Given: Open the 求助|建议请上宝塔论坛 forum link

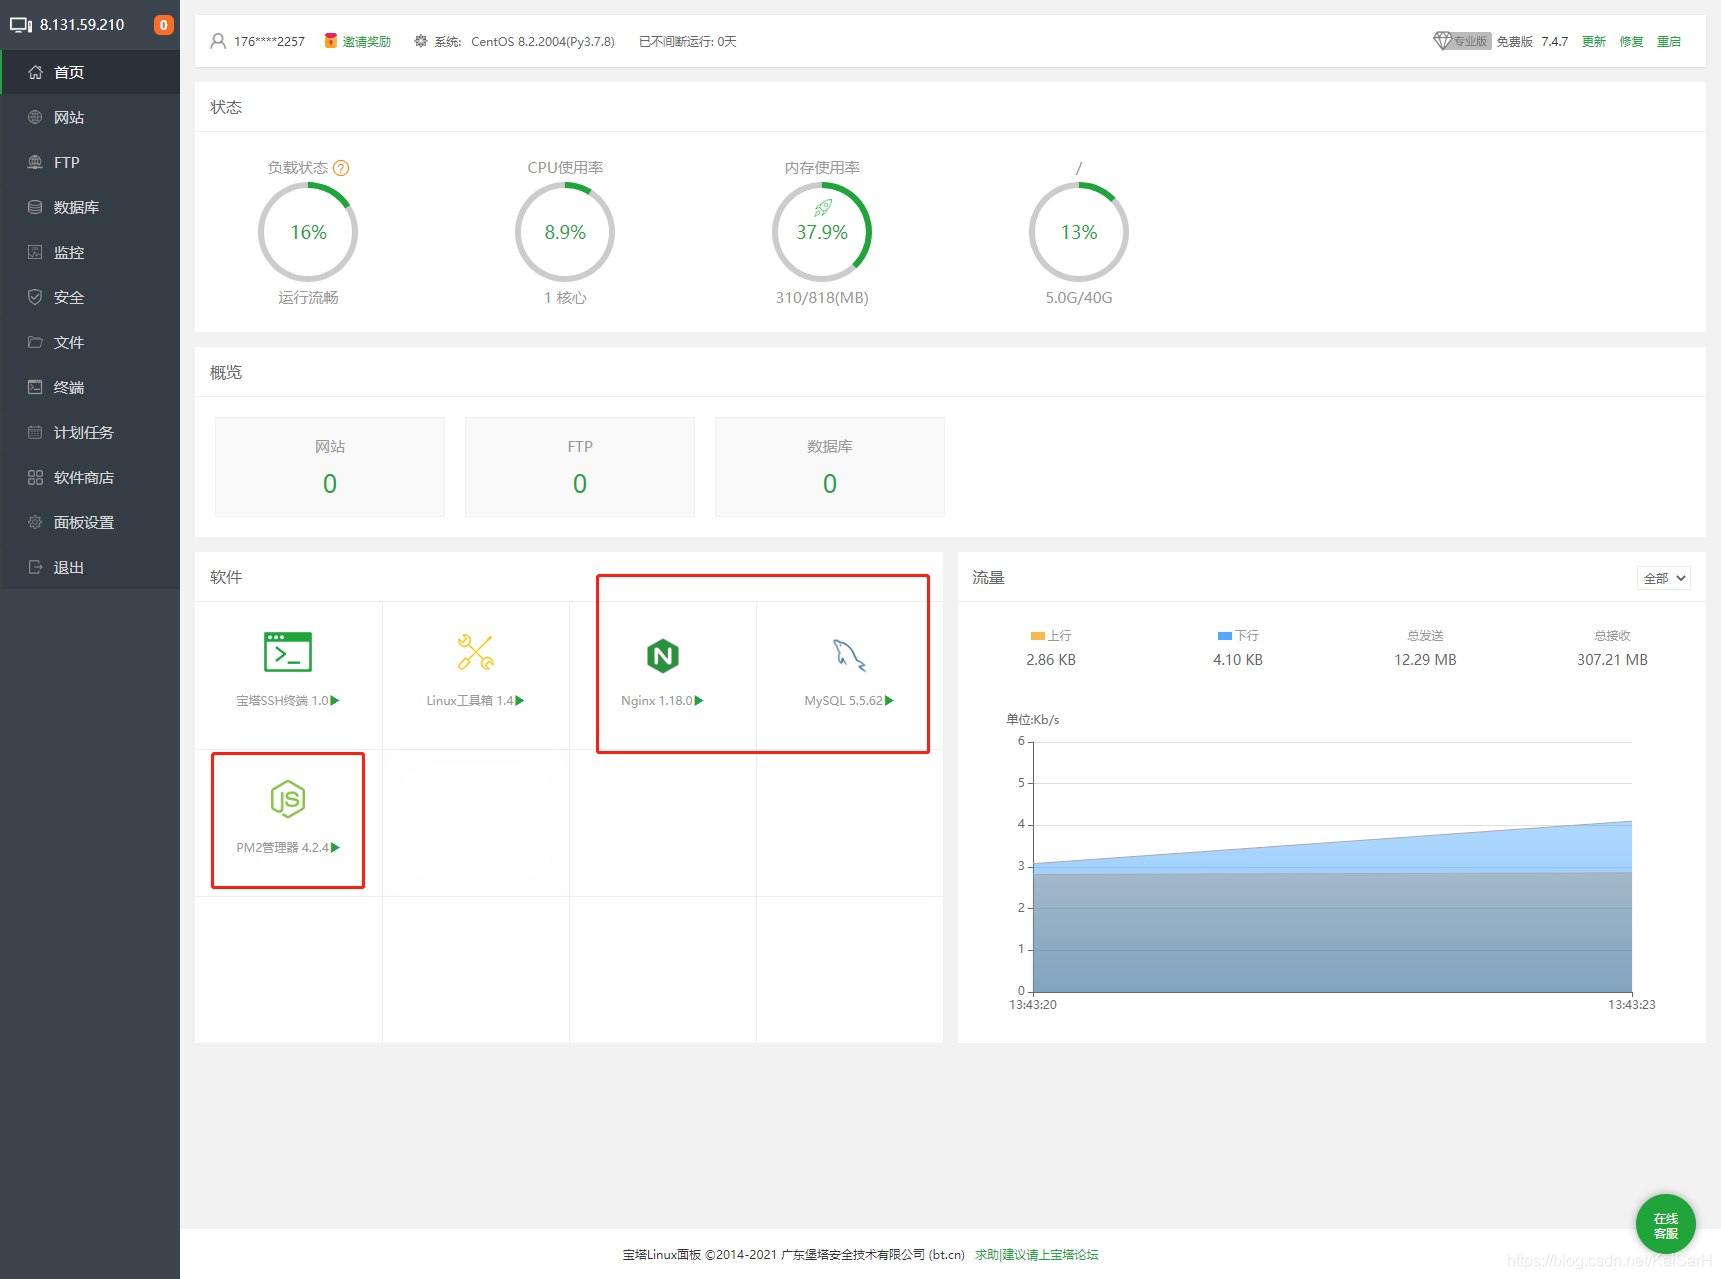Looking at the screenshot, I should coord(1037,1255).
